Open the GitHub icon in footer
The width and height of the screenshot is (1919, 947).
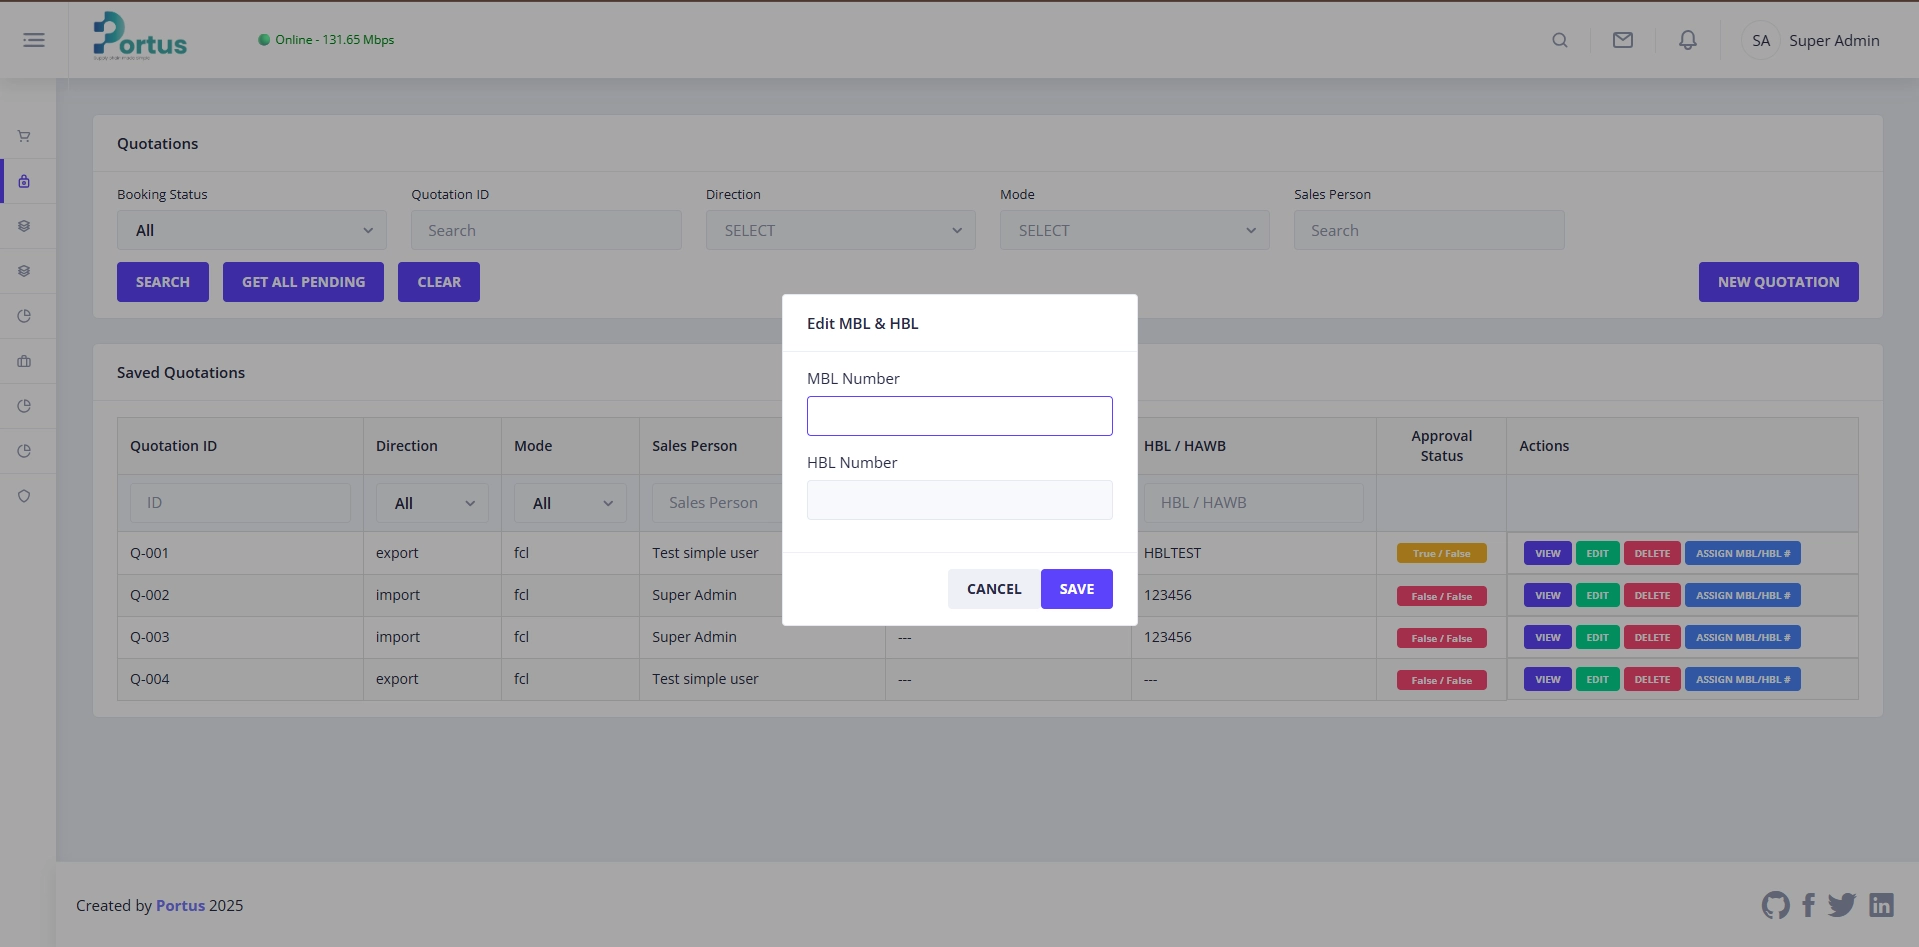[1775, 905]
